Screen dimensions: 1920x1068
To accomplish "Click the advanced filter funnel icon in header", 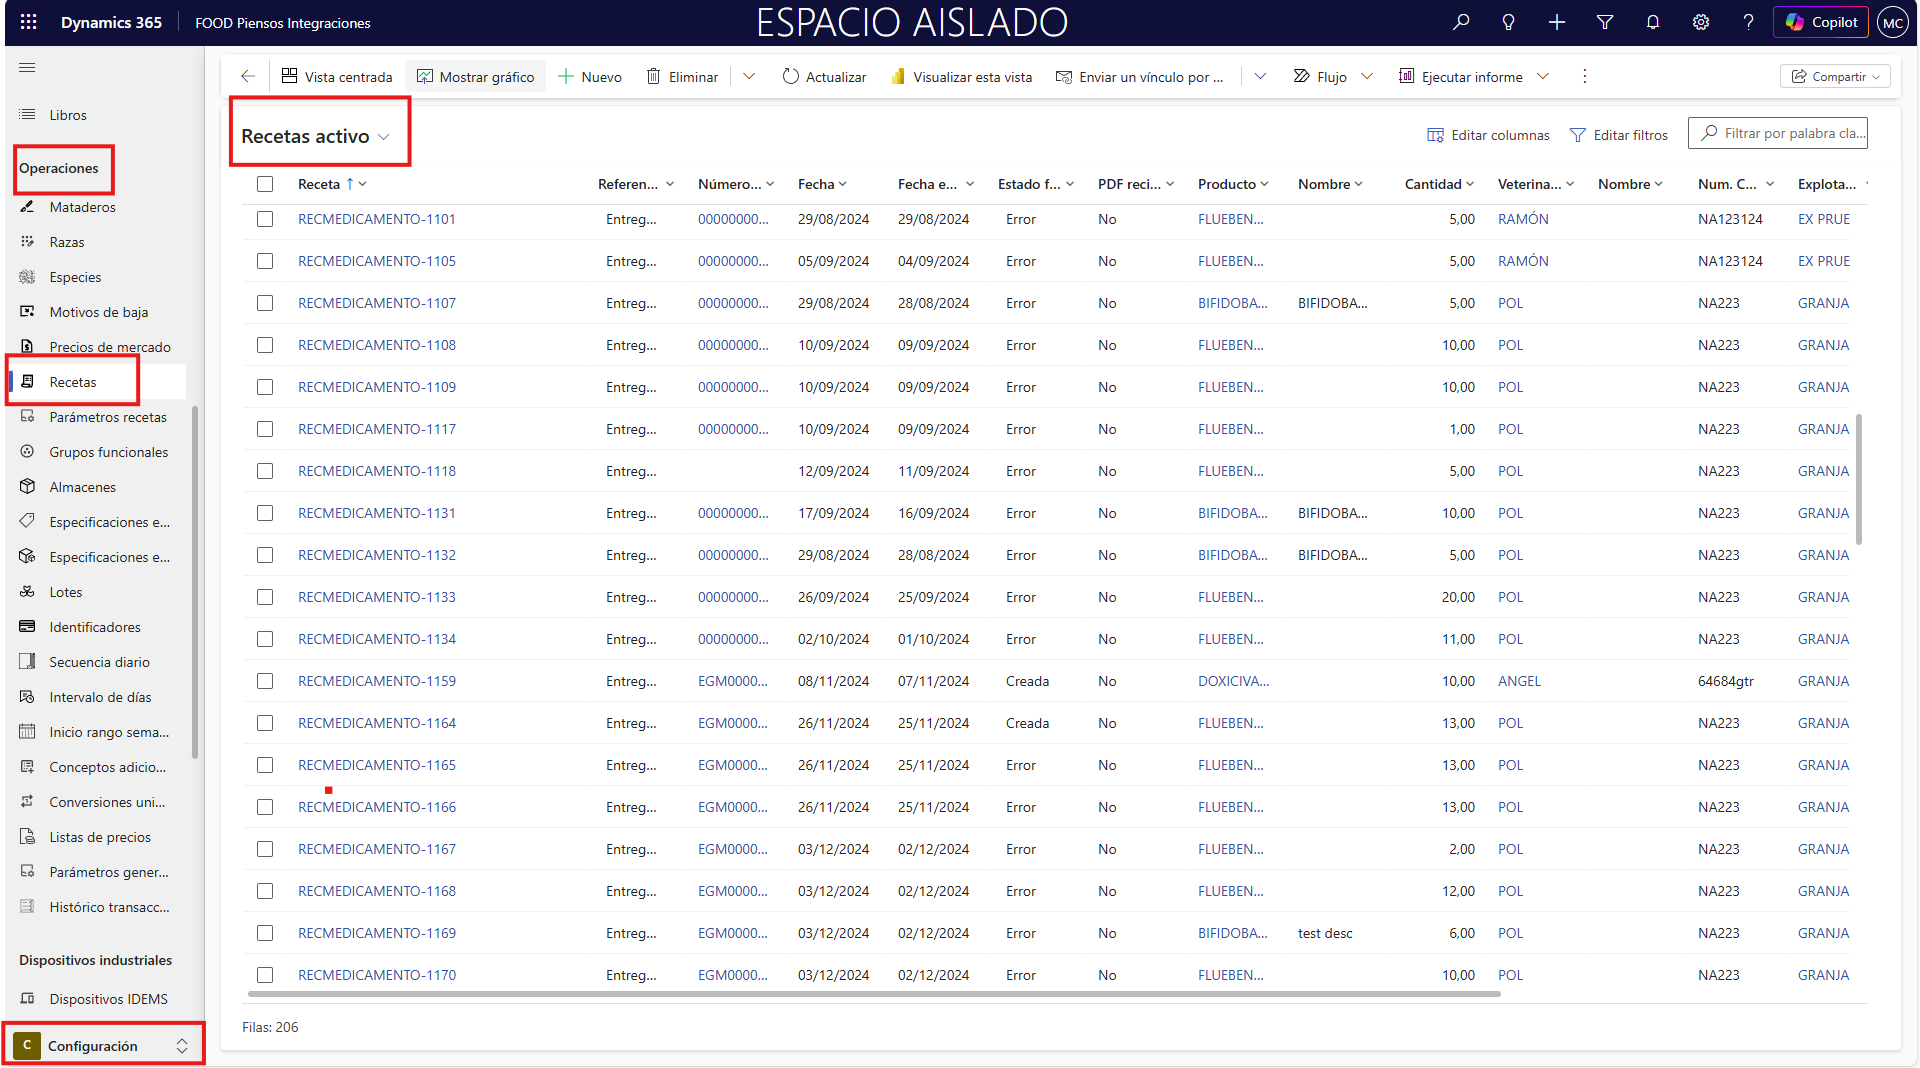I will [1605, 22].
